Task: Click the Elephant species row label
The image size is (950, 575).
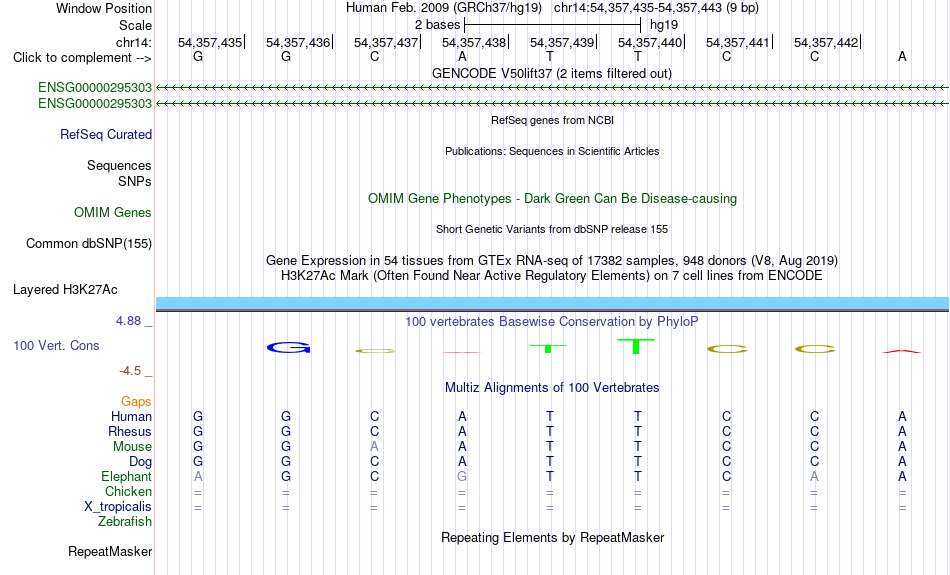Action: 127,477
